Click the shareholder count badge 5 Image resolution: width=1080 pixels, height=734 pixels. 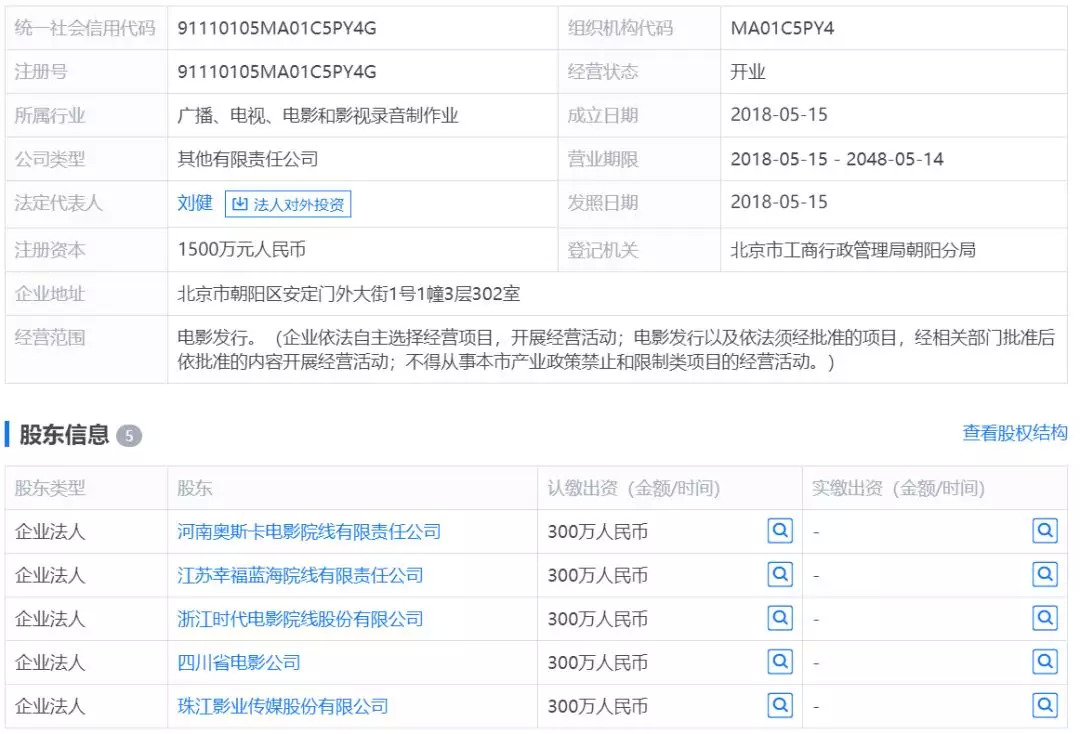(x=129, y=435)
